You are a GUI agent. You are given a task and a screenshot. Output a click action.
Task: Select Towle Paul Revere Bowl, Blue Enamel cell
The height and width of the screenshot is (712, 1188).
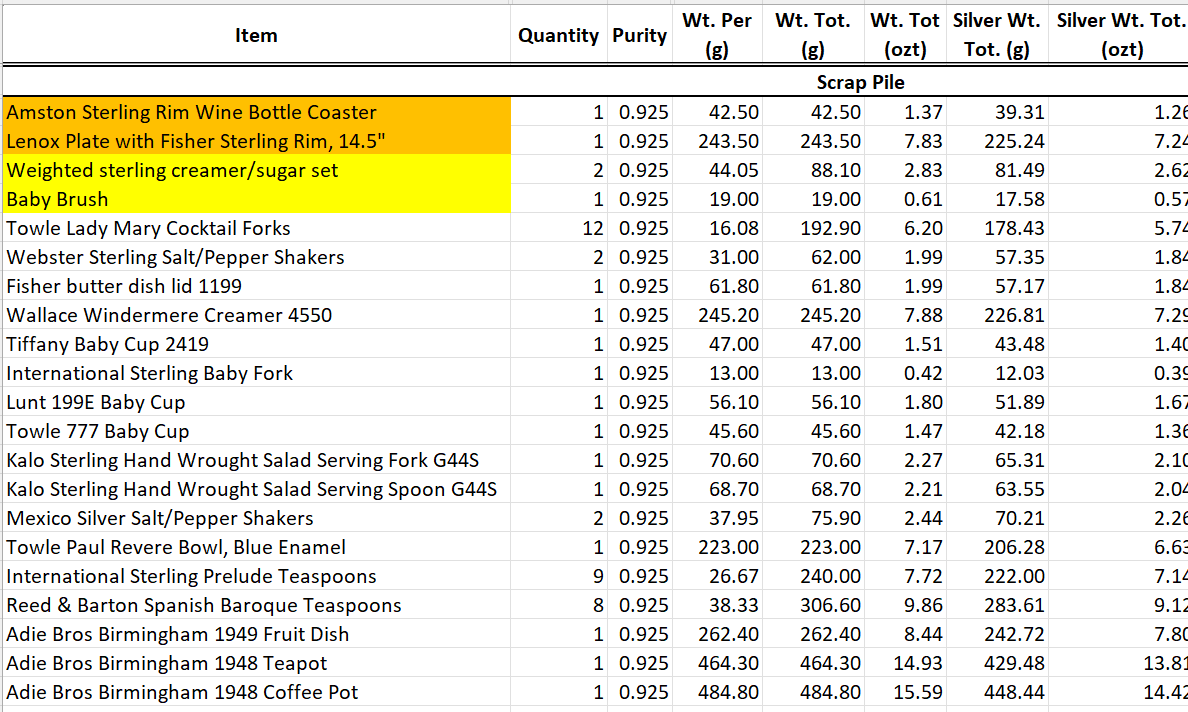click(257, 547)
